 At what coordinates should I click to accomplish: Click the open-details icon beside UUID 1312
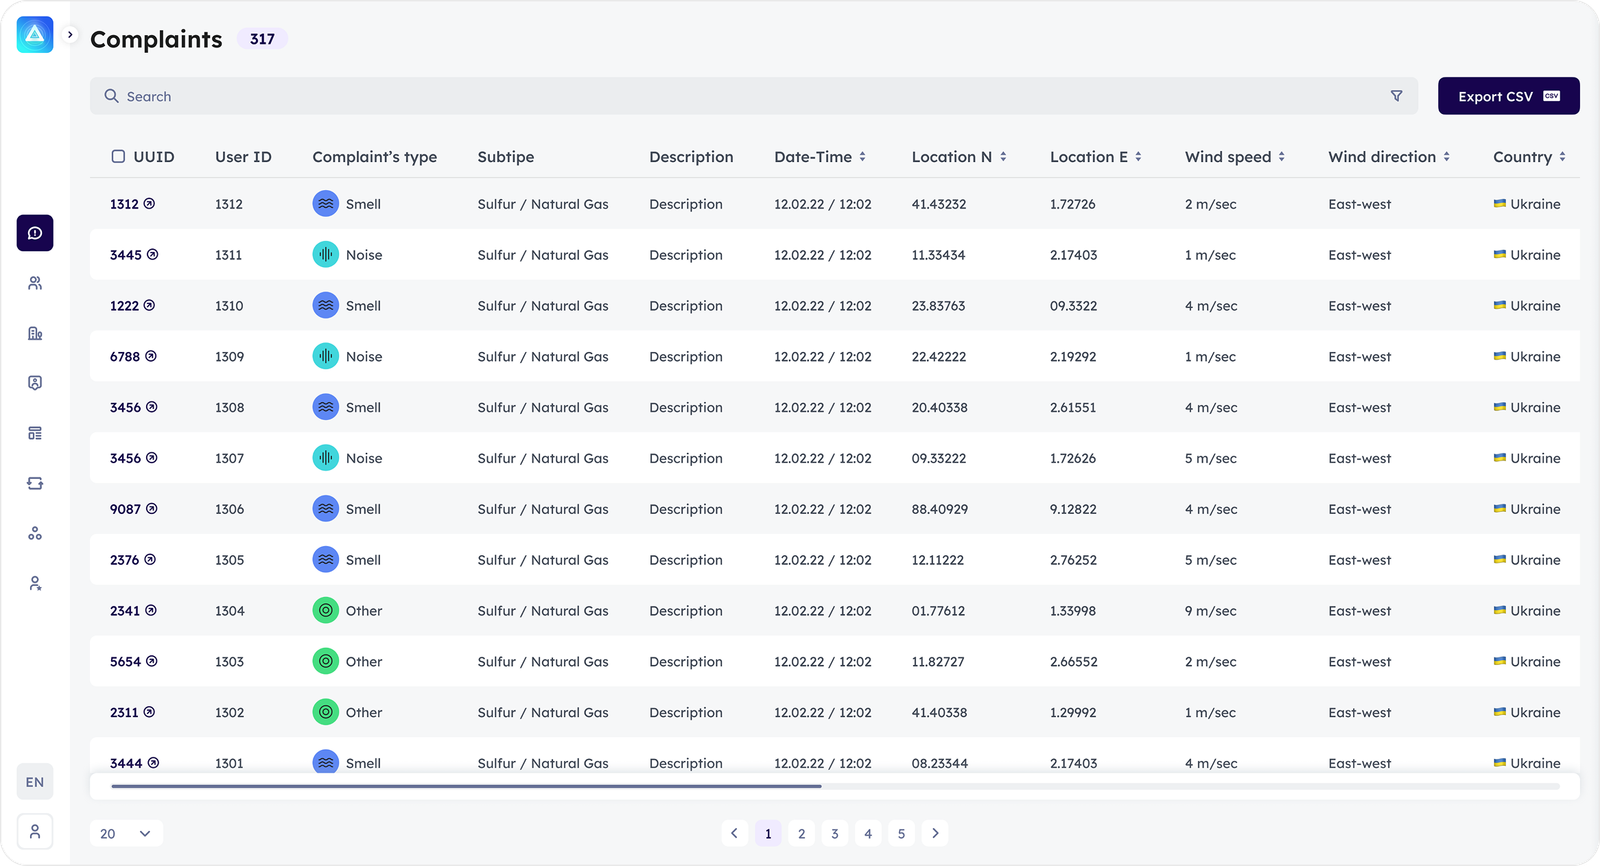pyautogui.click(x=149, y=204)
